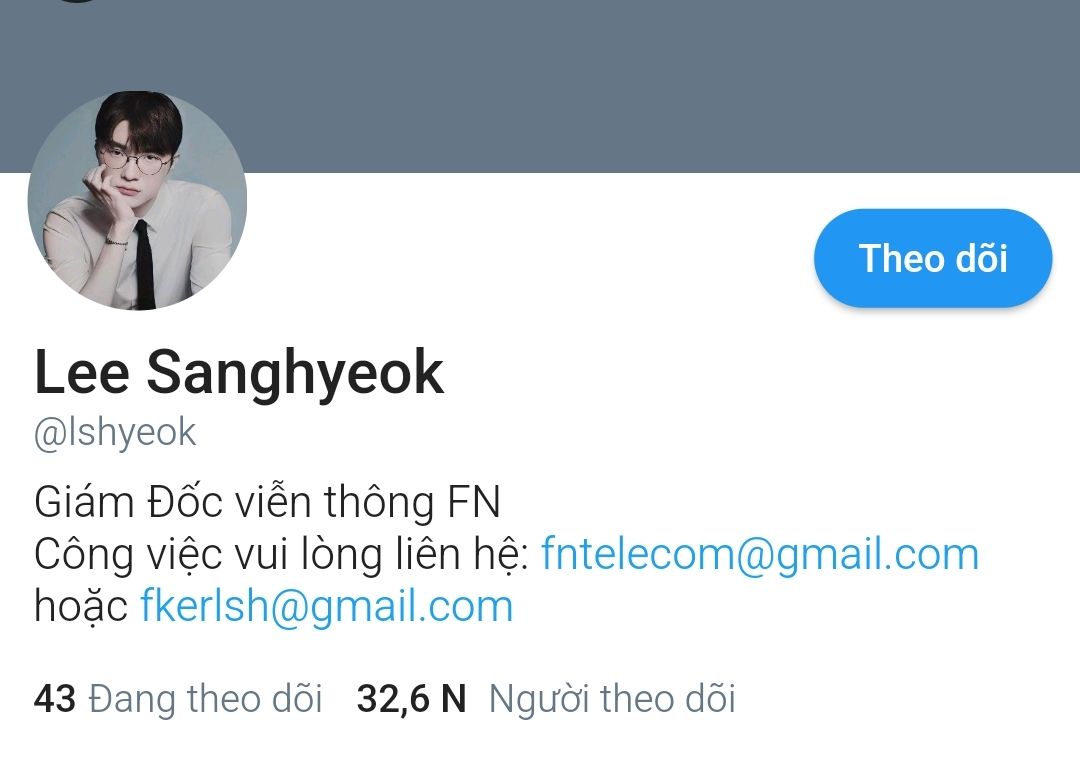View the 43 Đang theo dõi list
This screenshot has width=1080, height=775.
pyautogui.click(x=178, y=699)
